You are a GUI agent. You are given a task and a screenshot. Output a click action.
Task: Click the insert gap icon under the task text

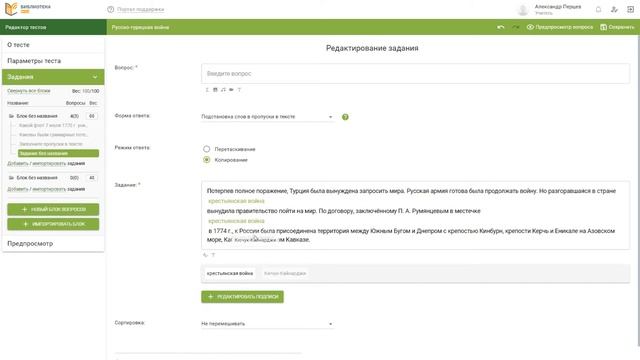(x=205, y=255)
